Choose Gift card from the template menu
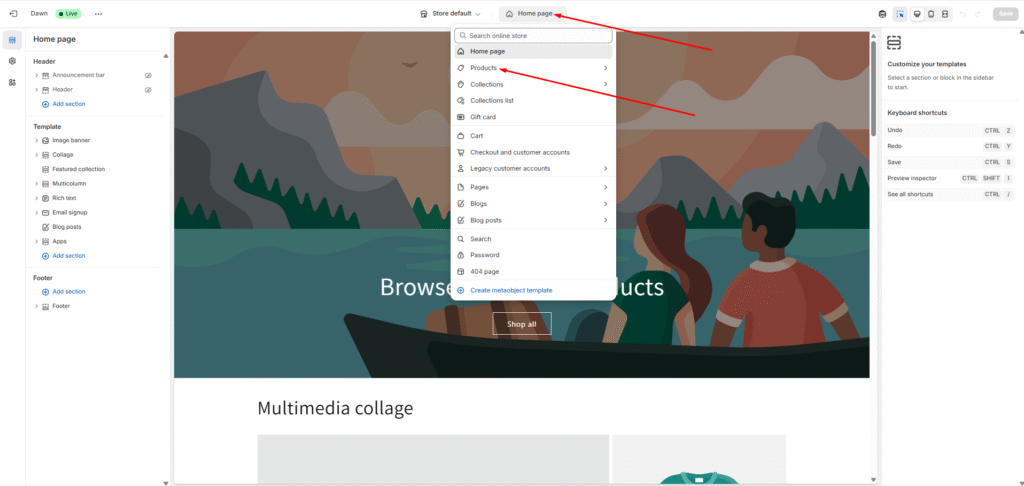Viewport: 1024px width, 486px height. point(483,117)
